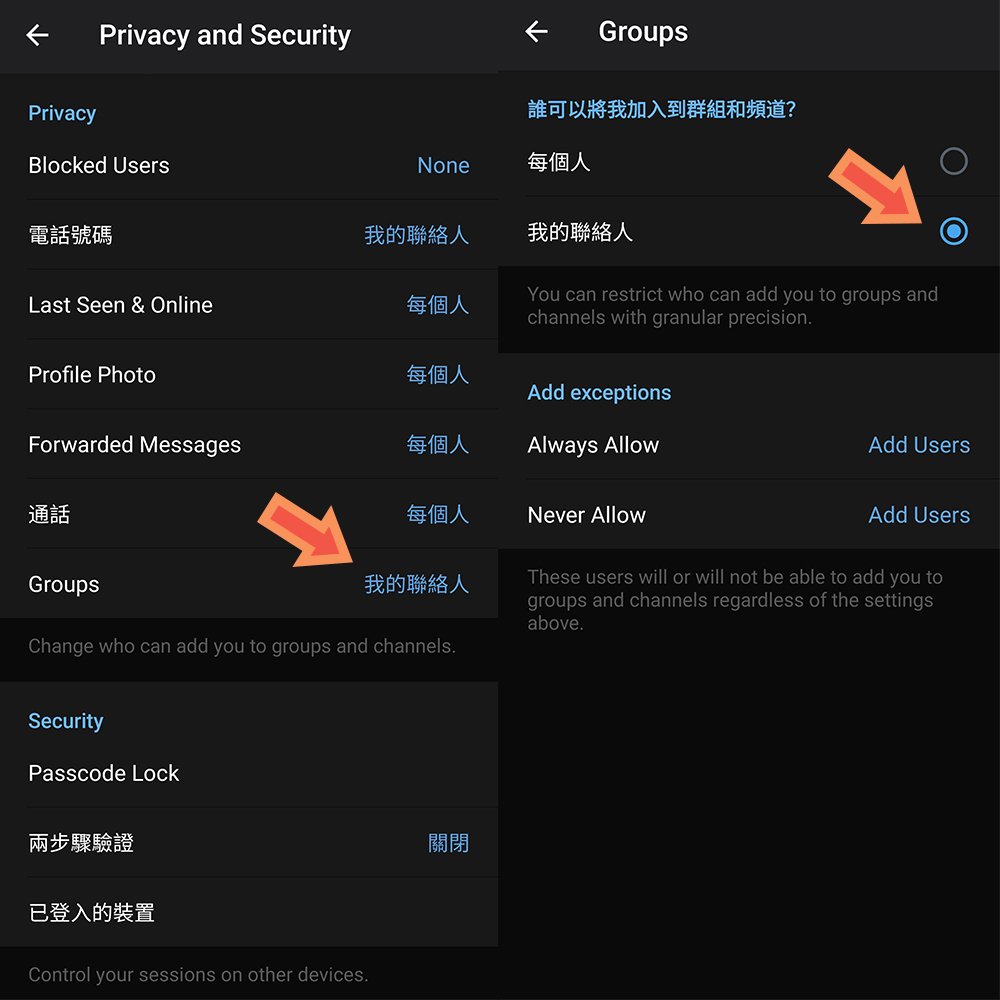The height and width of the screenshot is (1000, 1000).
Task: Open Groups privacy setting
Action: click(64, 584)
